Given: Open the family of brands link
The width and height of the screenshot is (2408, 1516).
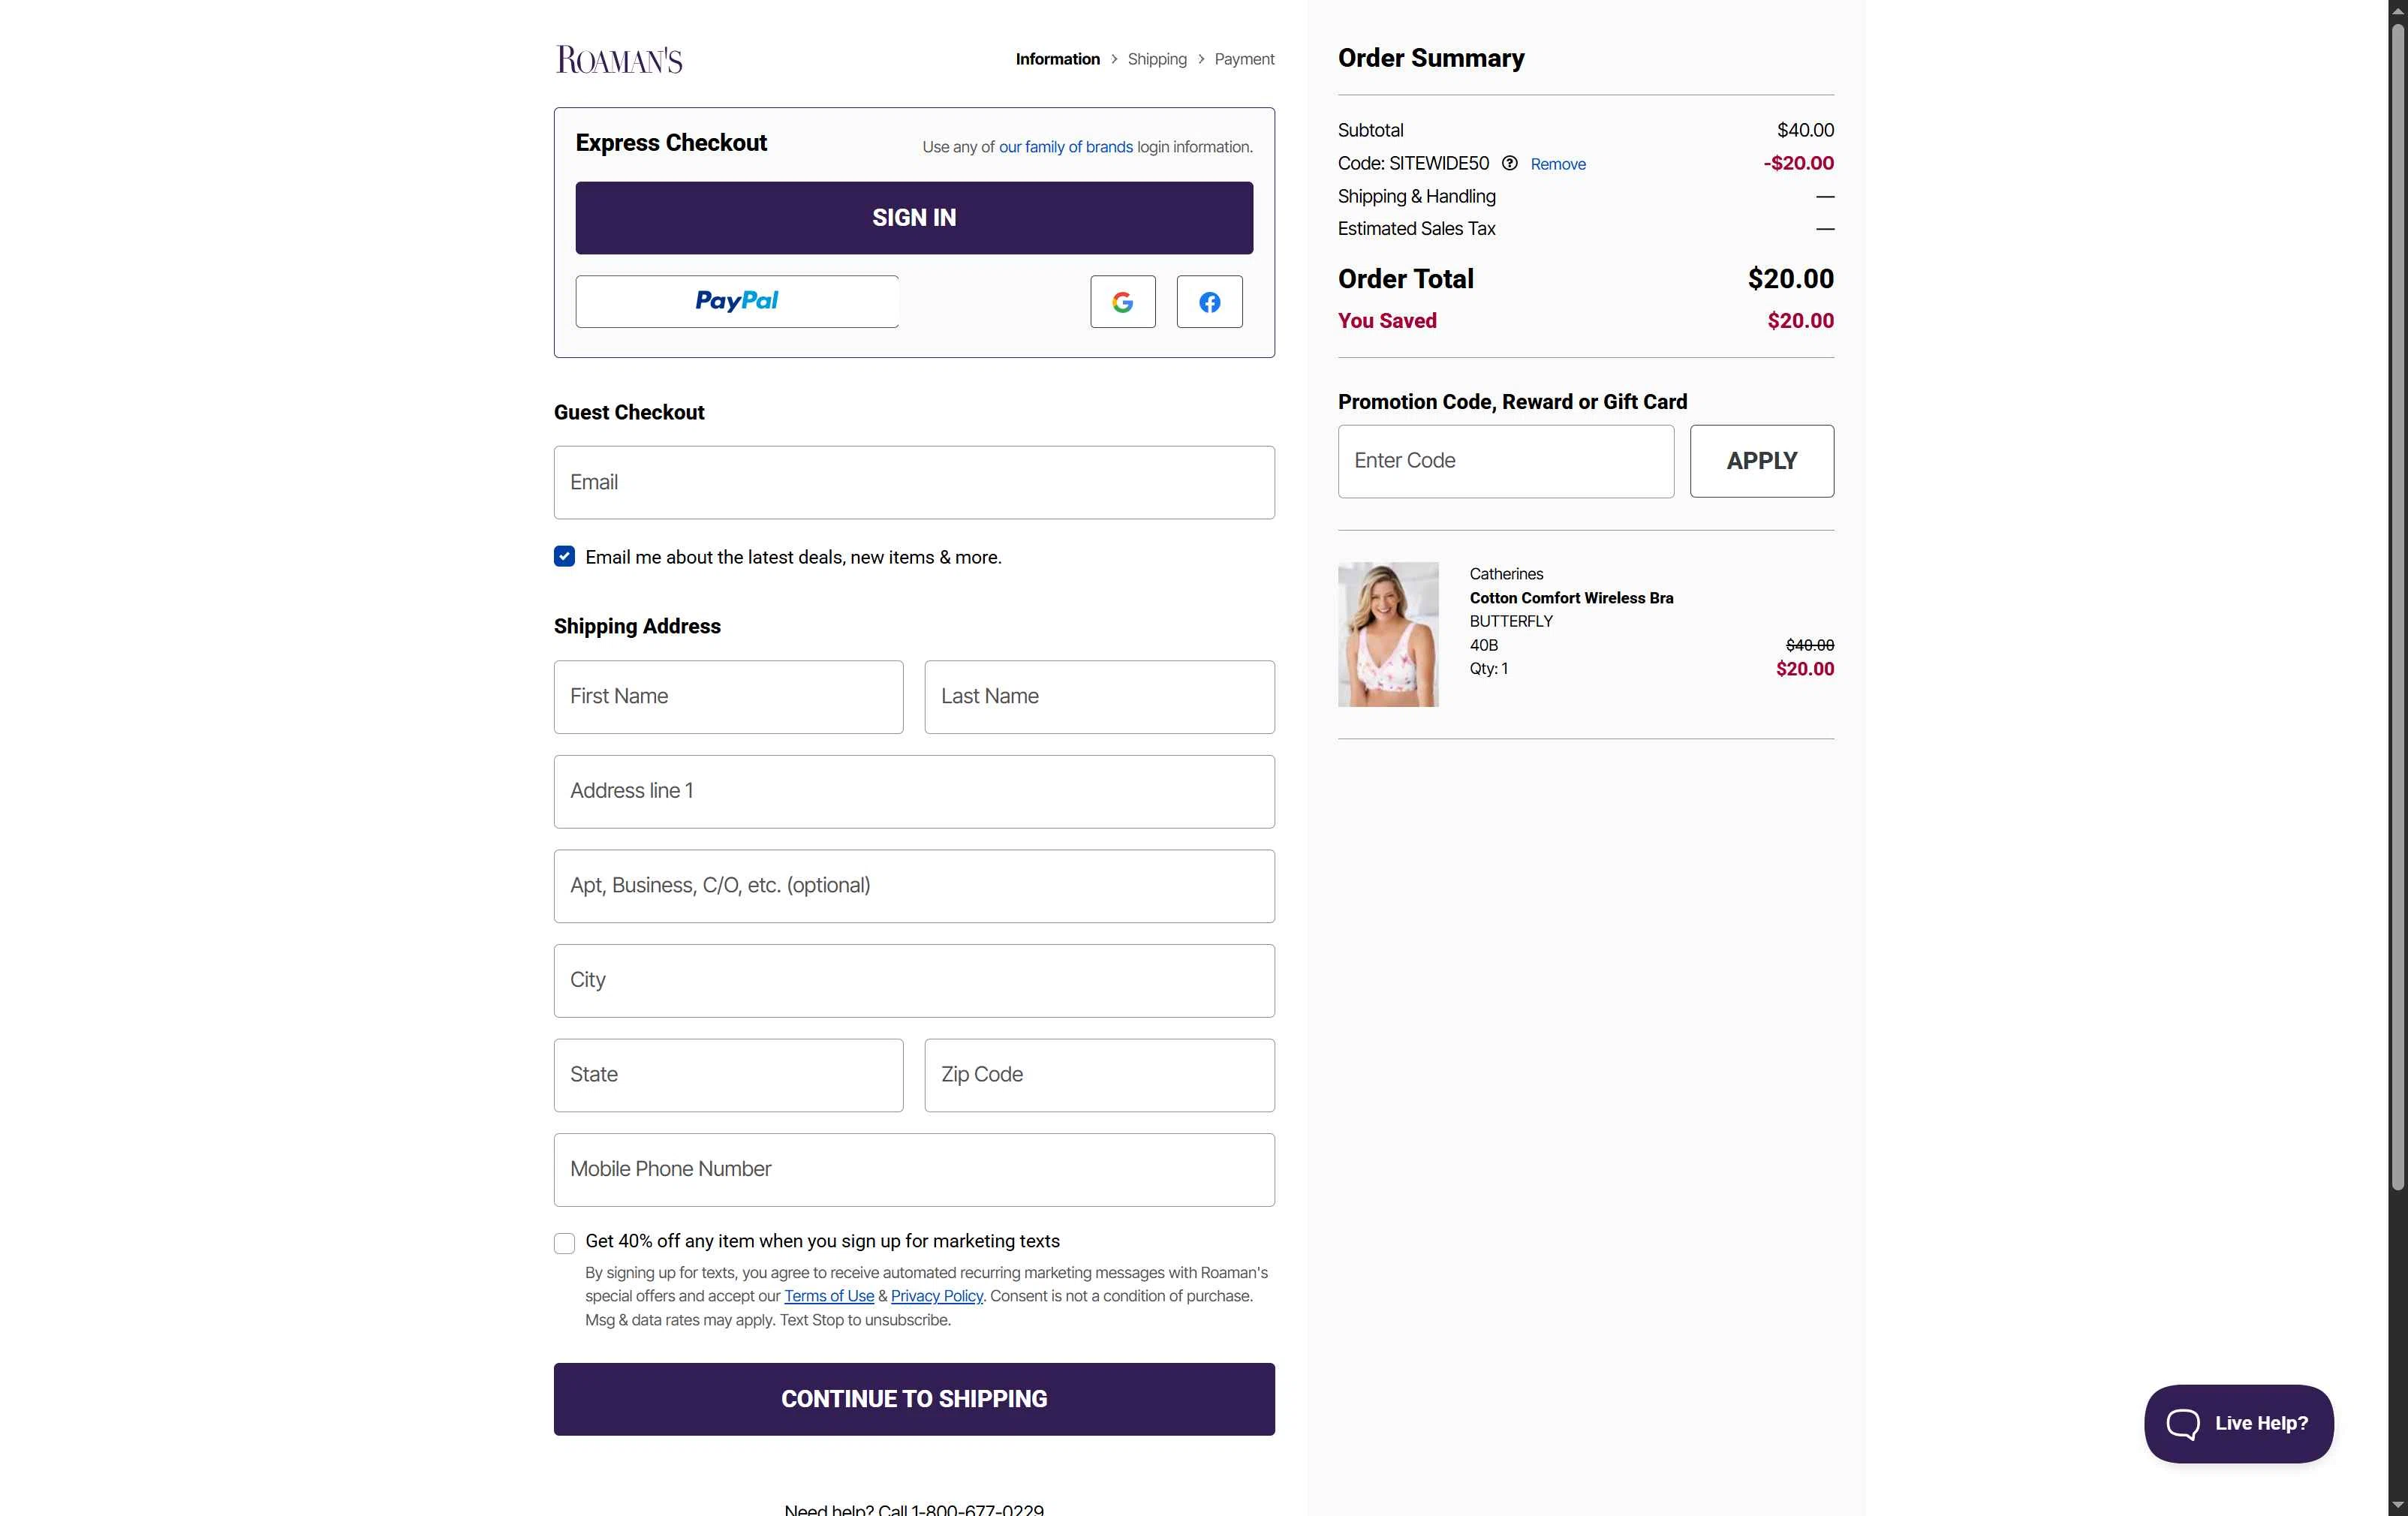Looking at the screenshot, I should [x=1065, y=147].
